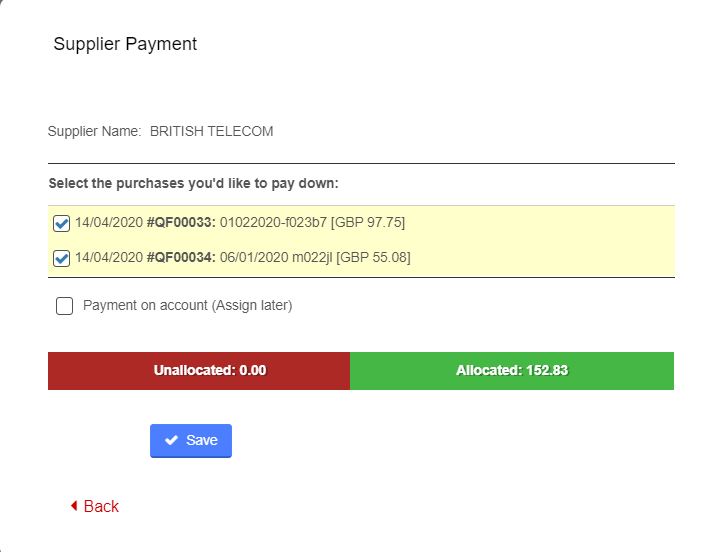Enable the Payment on account checkbox
This screenshot has width=727, height=552.
point(65,306)
